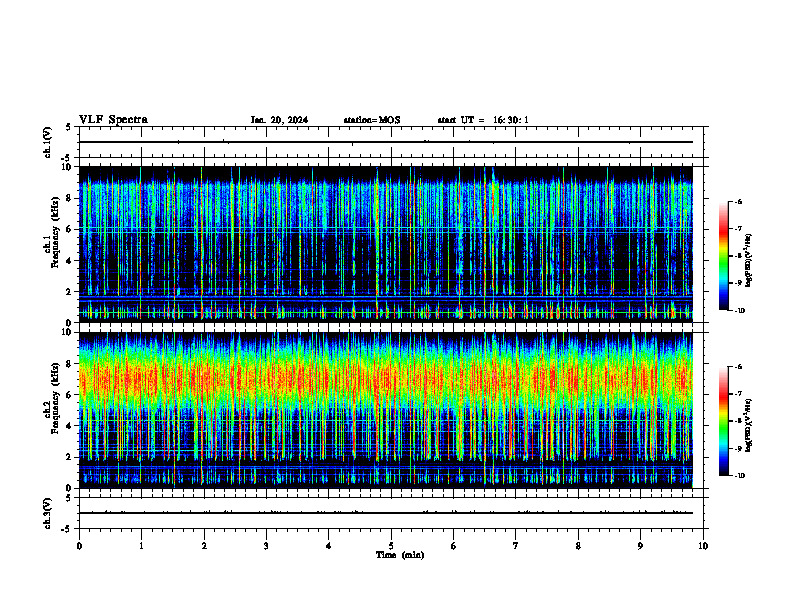The width and height of the screenshot is (792, 612).
Task: Click the ch.1 frequency axis tick "6"
Action: pyautogui.click(x=69, y=229)
